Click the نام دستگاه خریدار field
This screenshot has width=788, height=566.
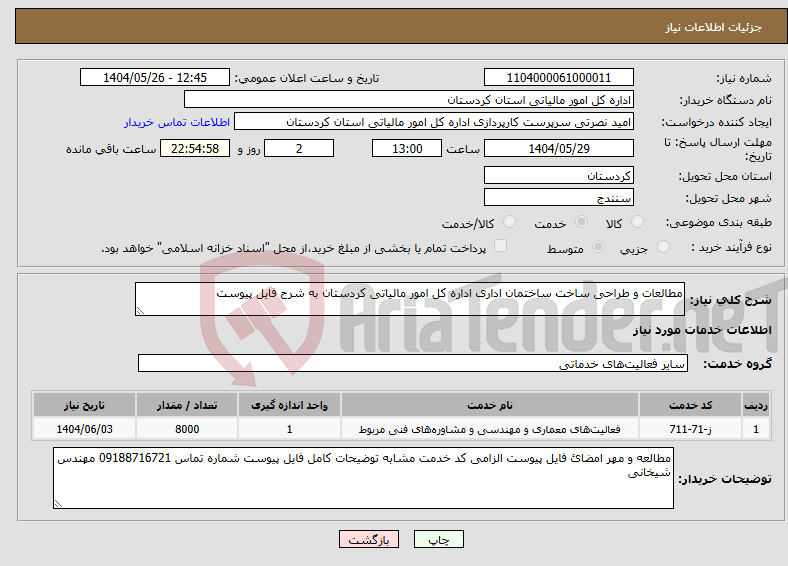pos(409,100)
